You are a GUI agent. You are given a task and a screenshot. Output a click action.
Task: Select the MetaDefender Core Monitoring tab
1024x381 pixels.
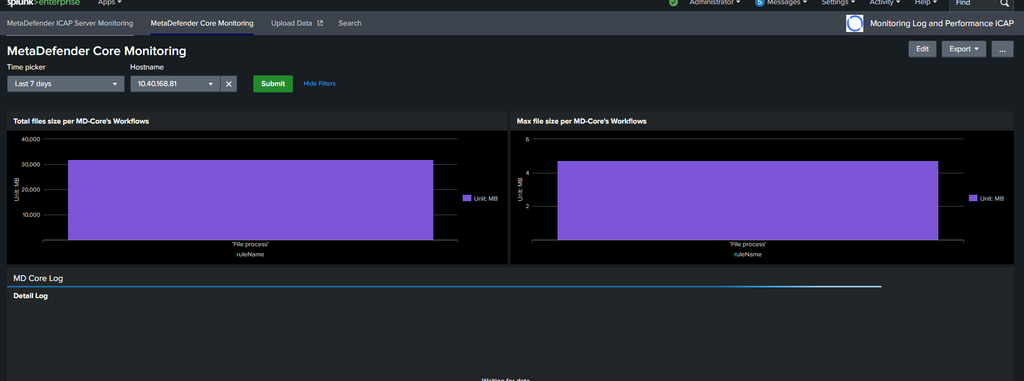coord(202,23)
